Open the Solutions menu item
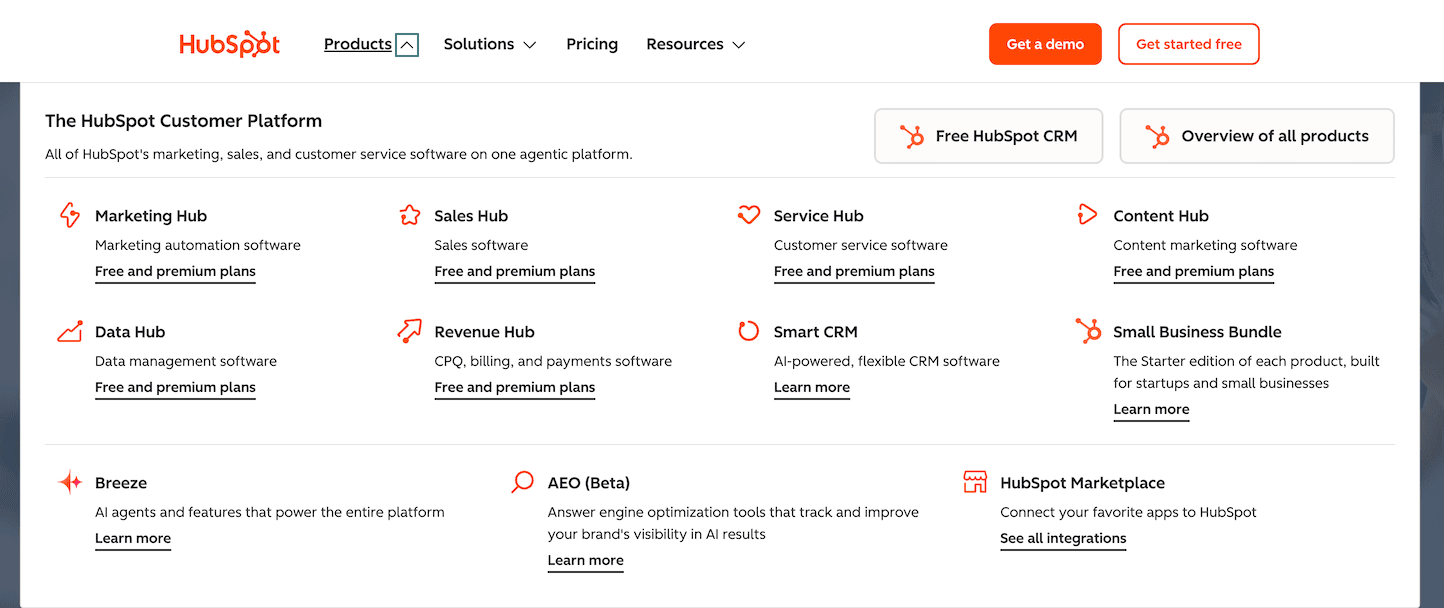Image resolution: width=1444 pixels, height=608 pixels. click(x=479, y=44)
